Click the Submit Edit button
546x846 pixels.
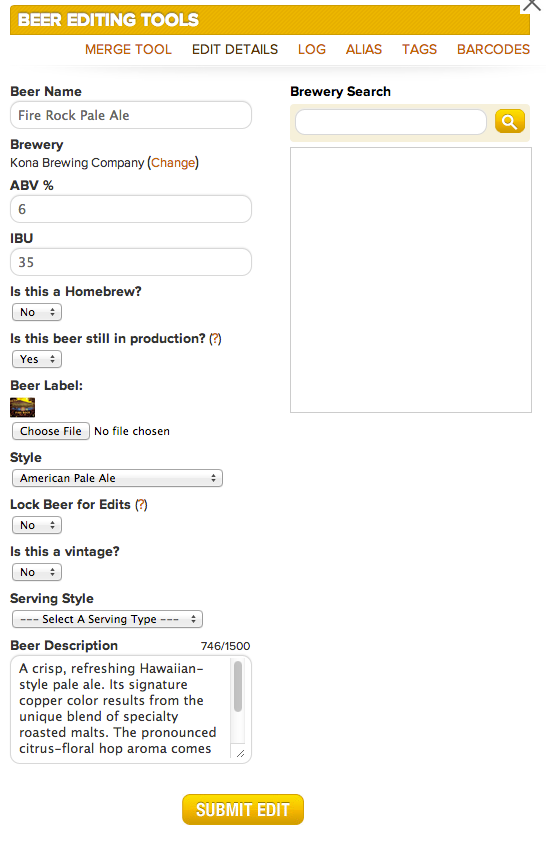[x=243, y=809]
